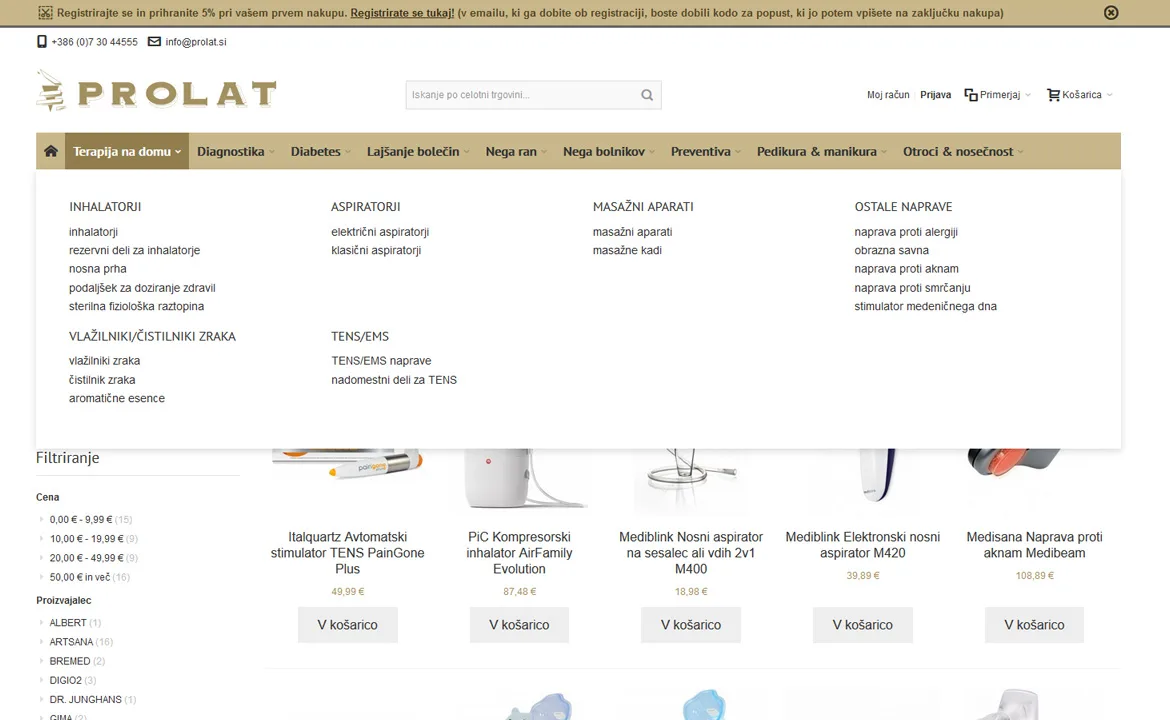The width and height of the screenshot is (1170, 720).
Task: Open rezervni deli za inhalatorje
Action: coord(134,251)
